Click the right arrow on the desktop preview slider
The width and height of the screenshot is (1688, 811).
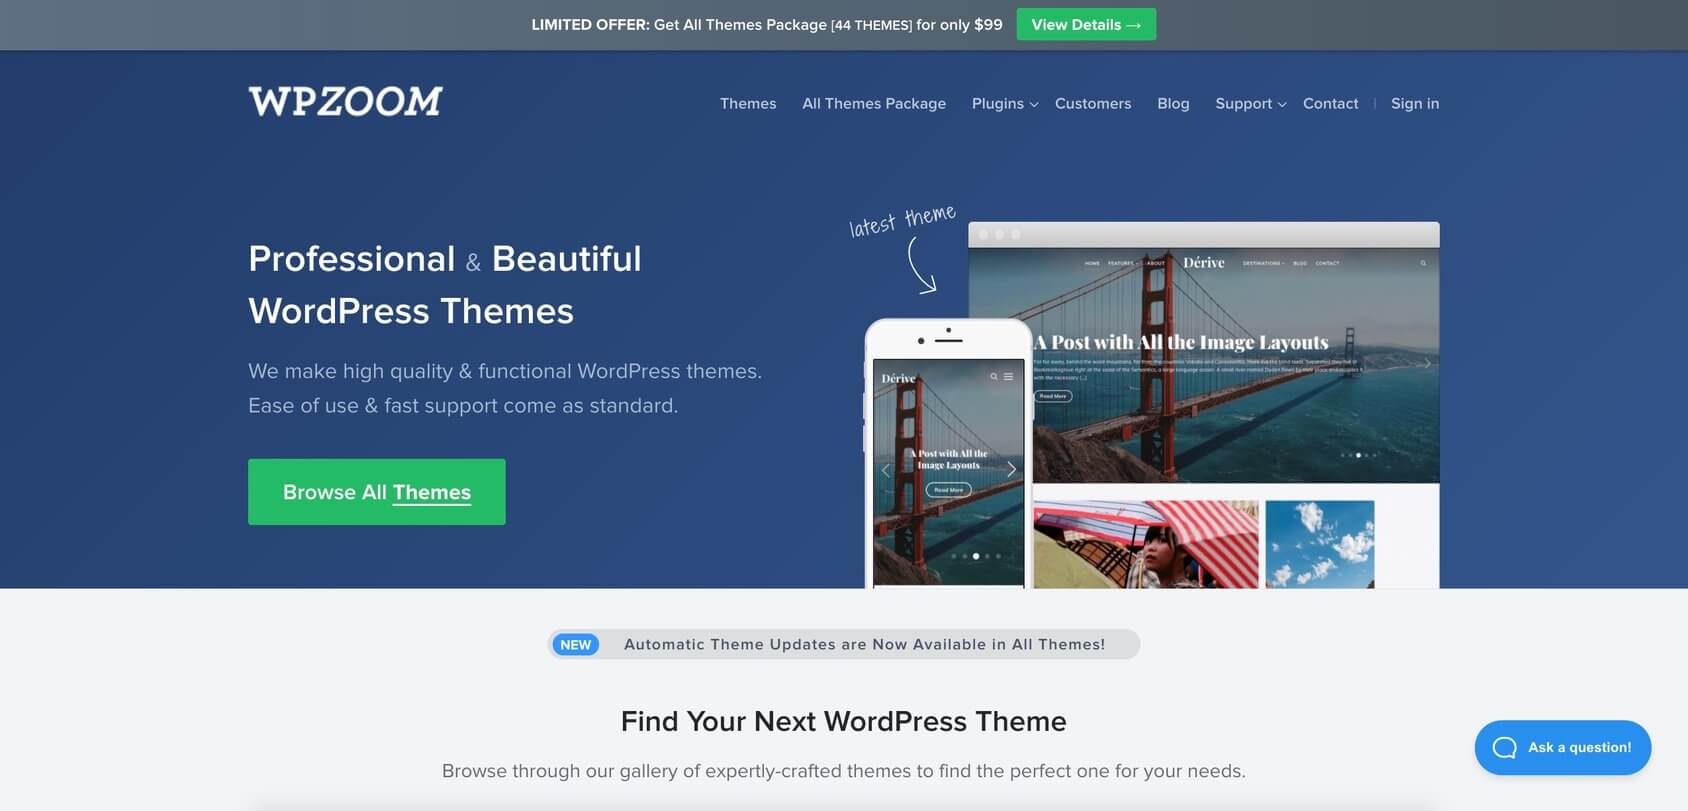pos(1426,364)
